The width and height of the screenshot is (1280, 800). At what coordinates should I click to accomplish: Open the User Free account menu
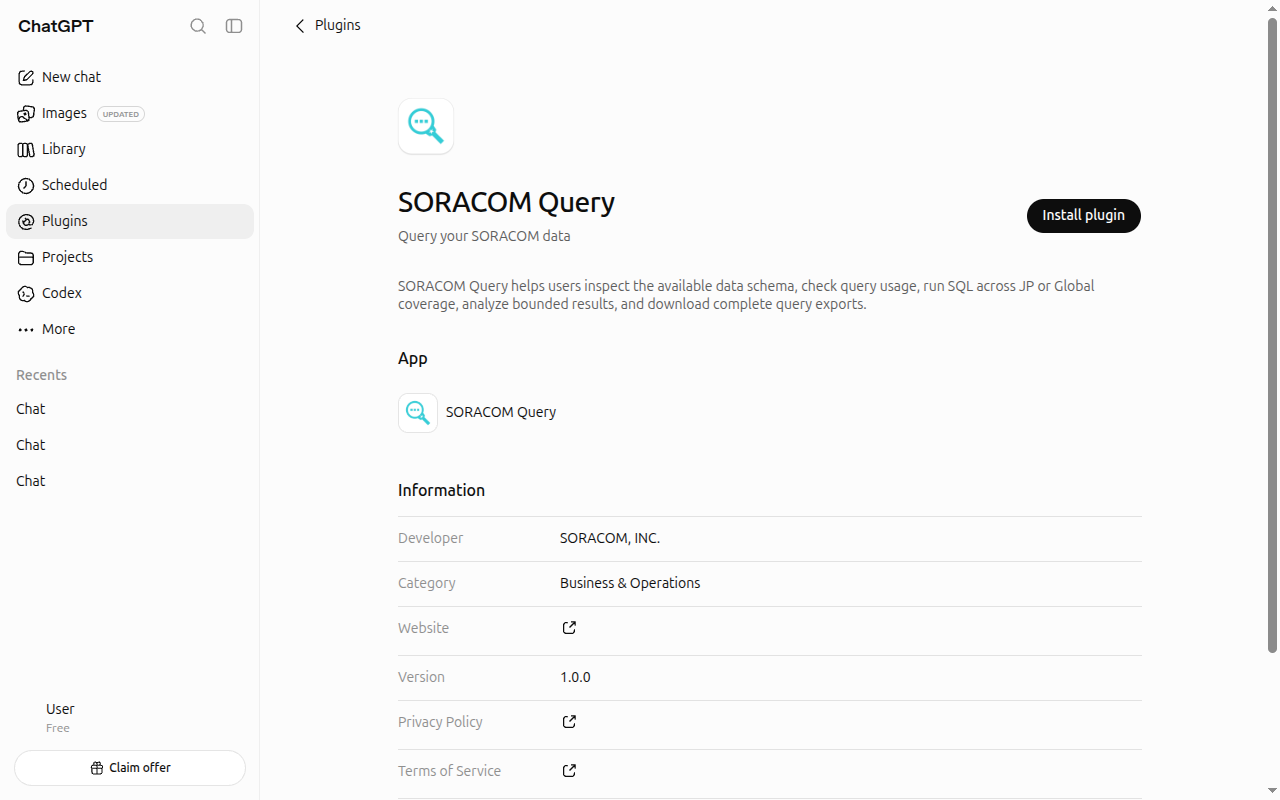pos(130,717)
